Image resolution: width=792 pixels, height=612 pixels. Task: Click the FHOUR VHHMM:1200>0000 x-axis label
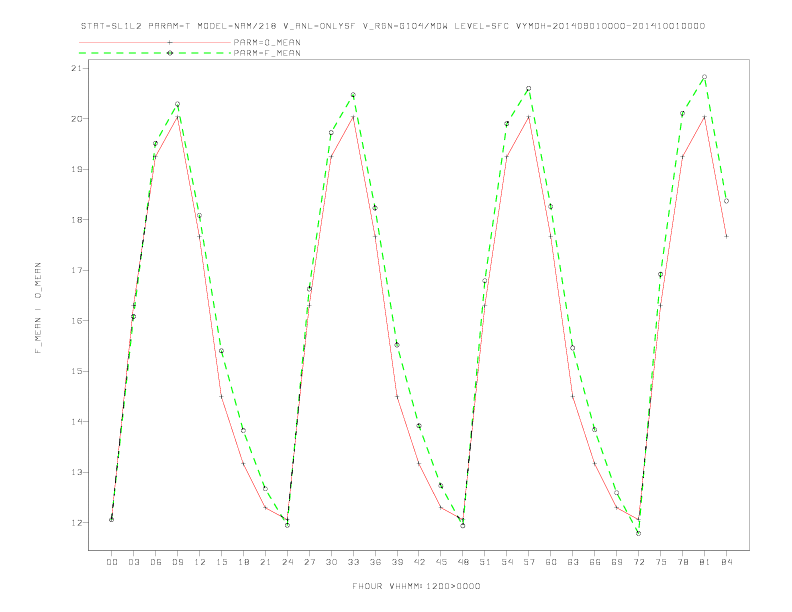pyautogui.click(x=416, y=586)
